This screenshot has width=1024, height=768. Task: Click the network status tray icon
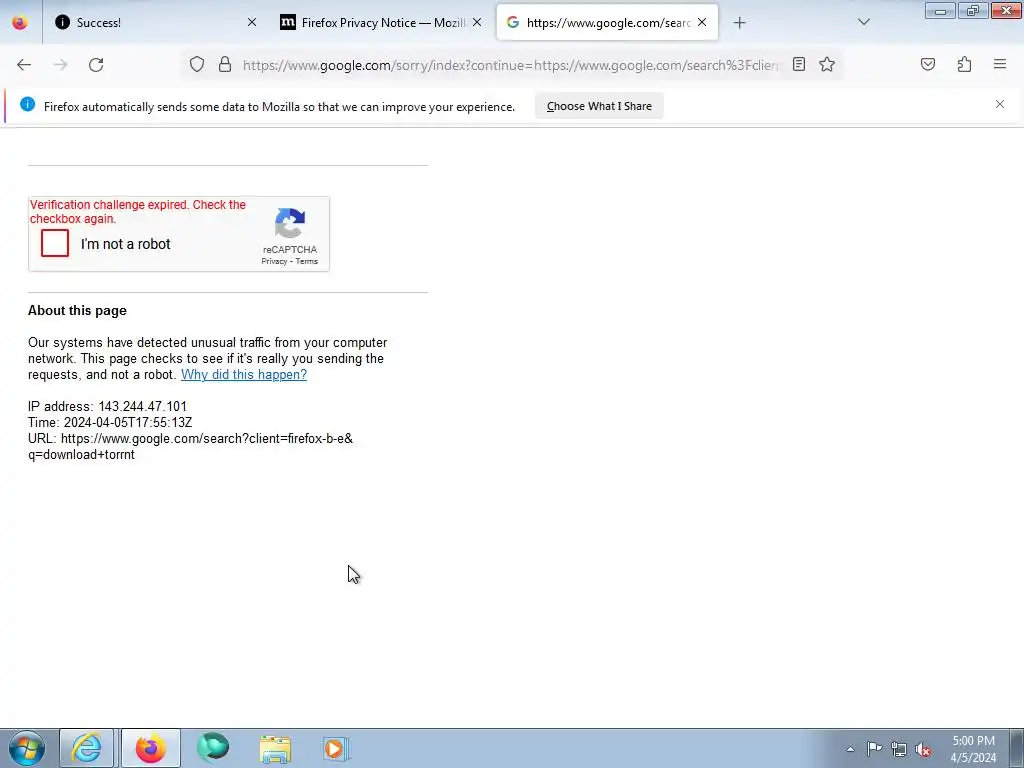pyautogui.click(x=899, y=749)
